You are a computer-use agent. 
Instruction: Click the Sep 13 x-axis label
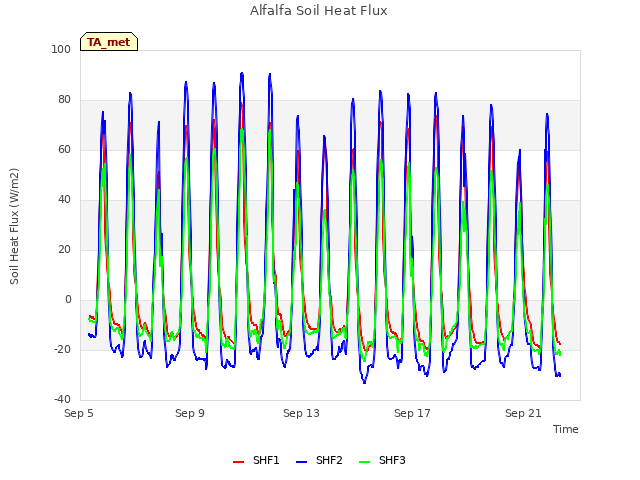301,413
